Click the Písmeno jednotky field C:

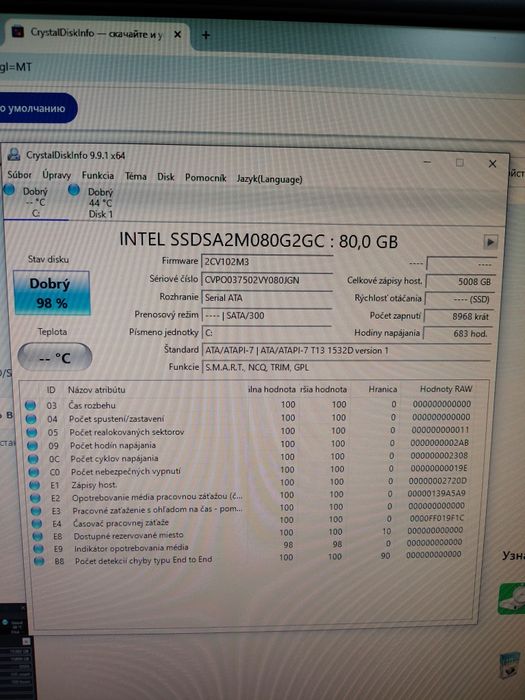pyautogui.click(x=267, y=333)
